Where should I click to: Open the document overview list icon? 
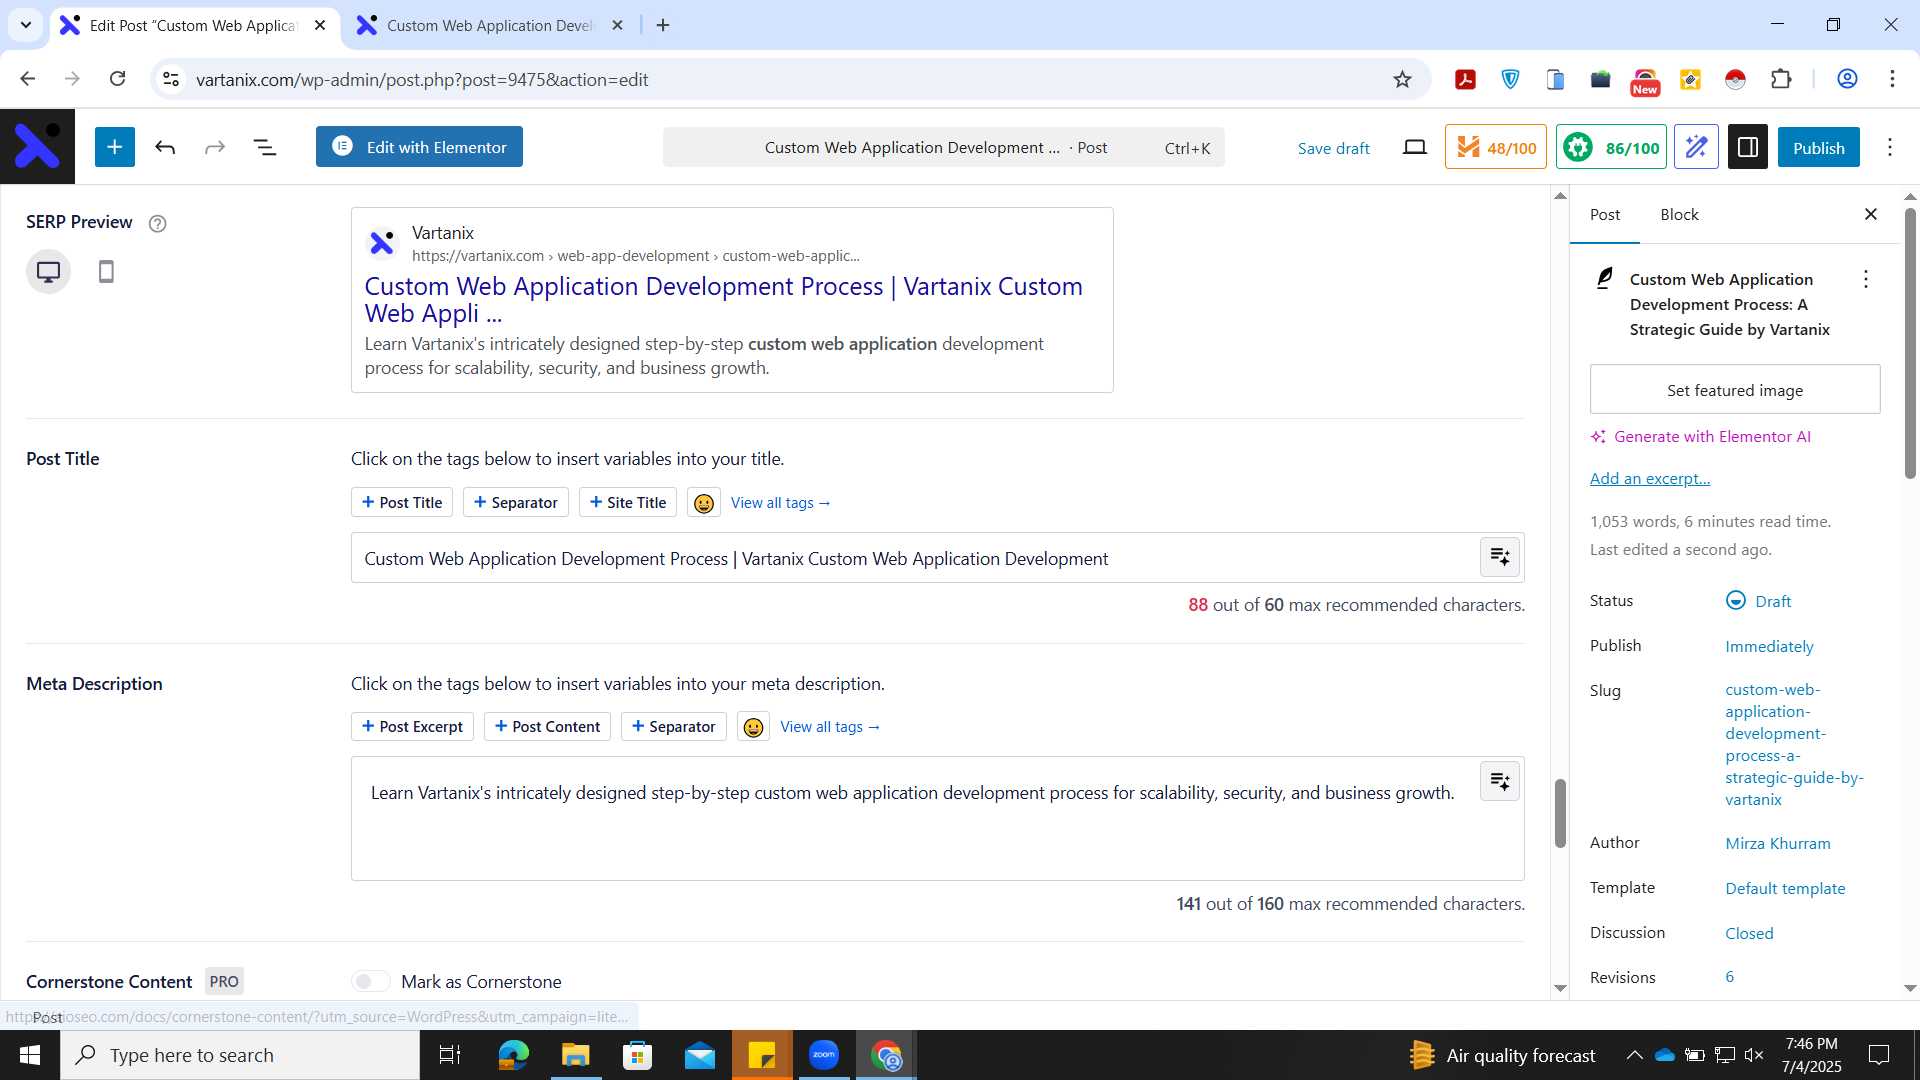point(264,148)
